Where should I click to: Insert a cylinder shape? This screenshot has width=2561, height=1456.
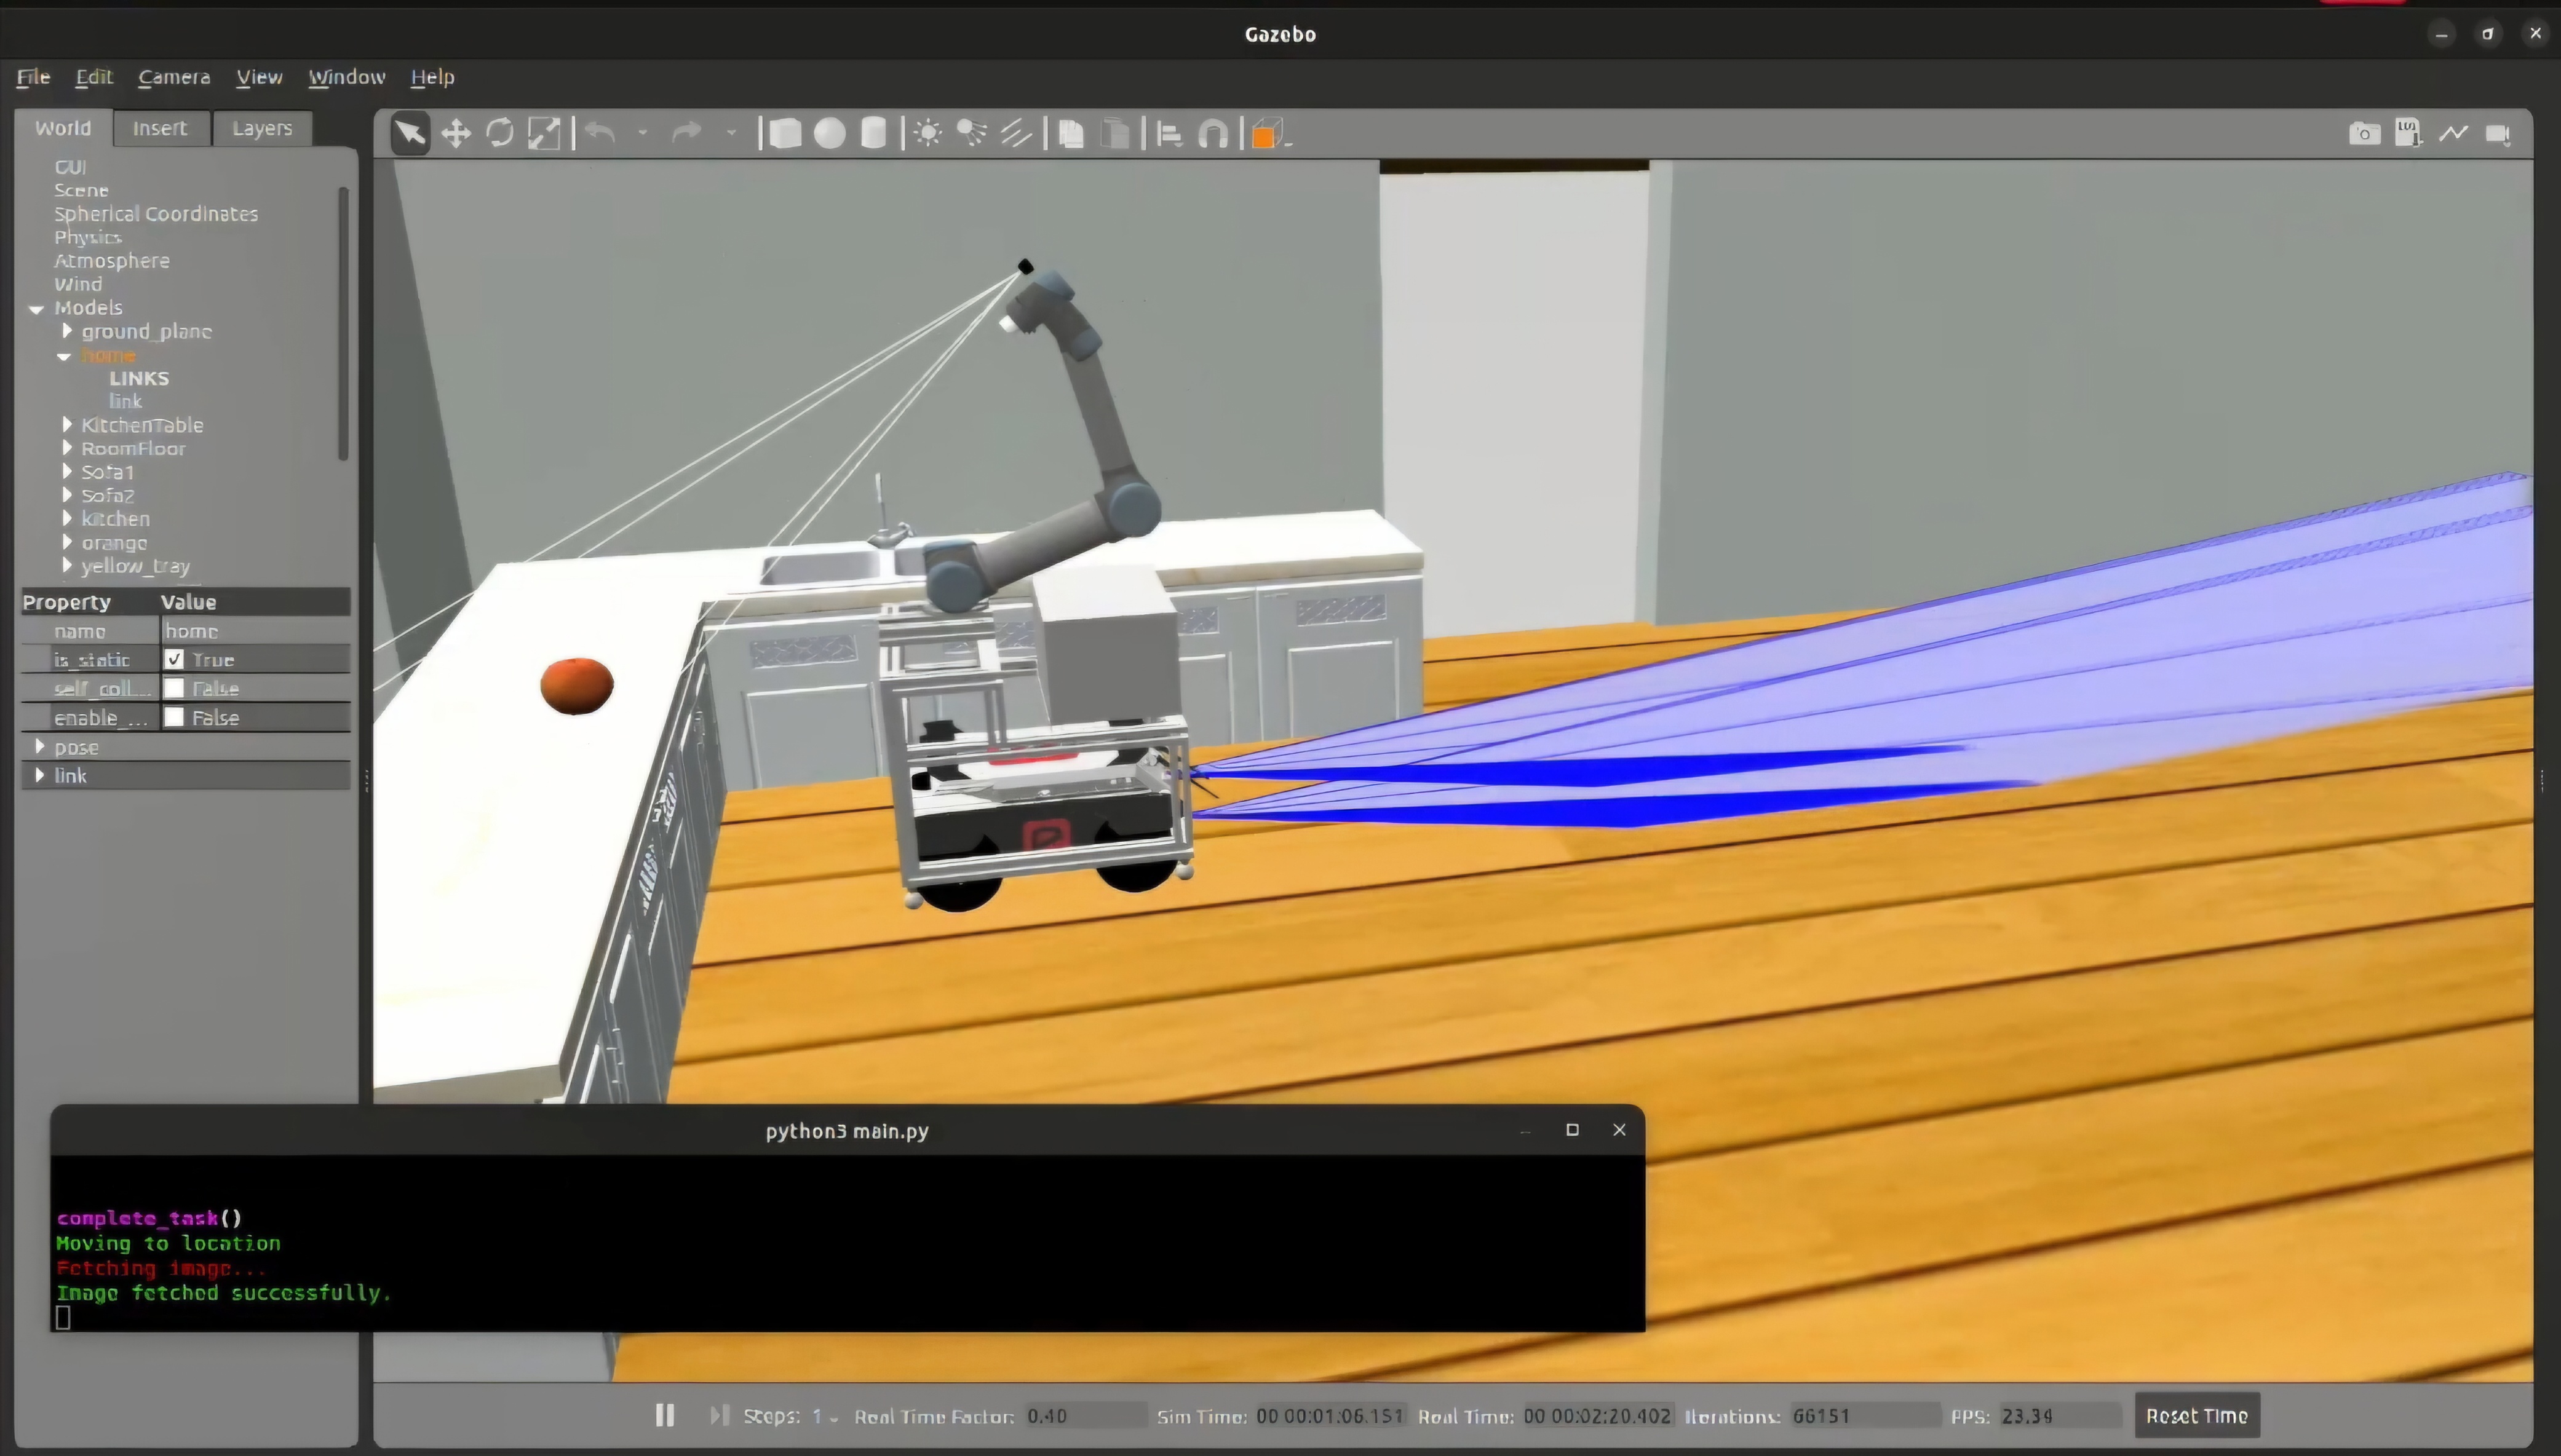point(873,134)
